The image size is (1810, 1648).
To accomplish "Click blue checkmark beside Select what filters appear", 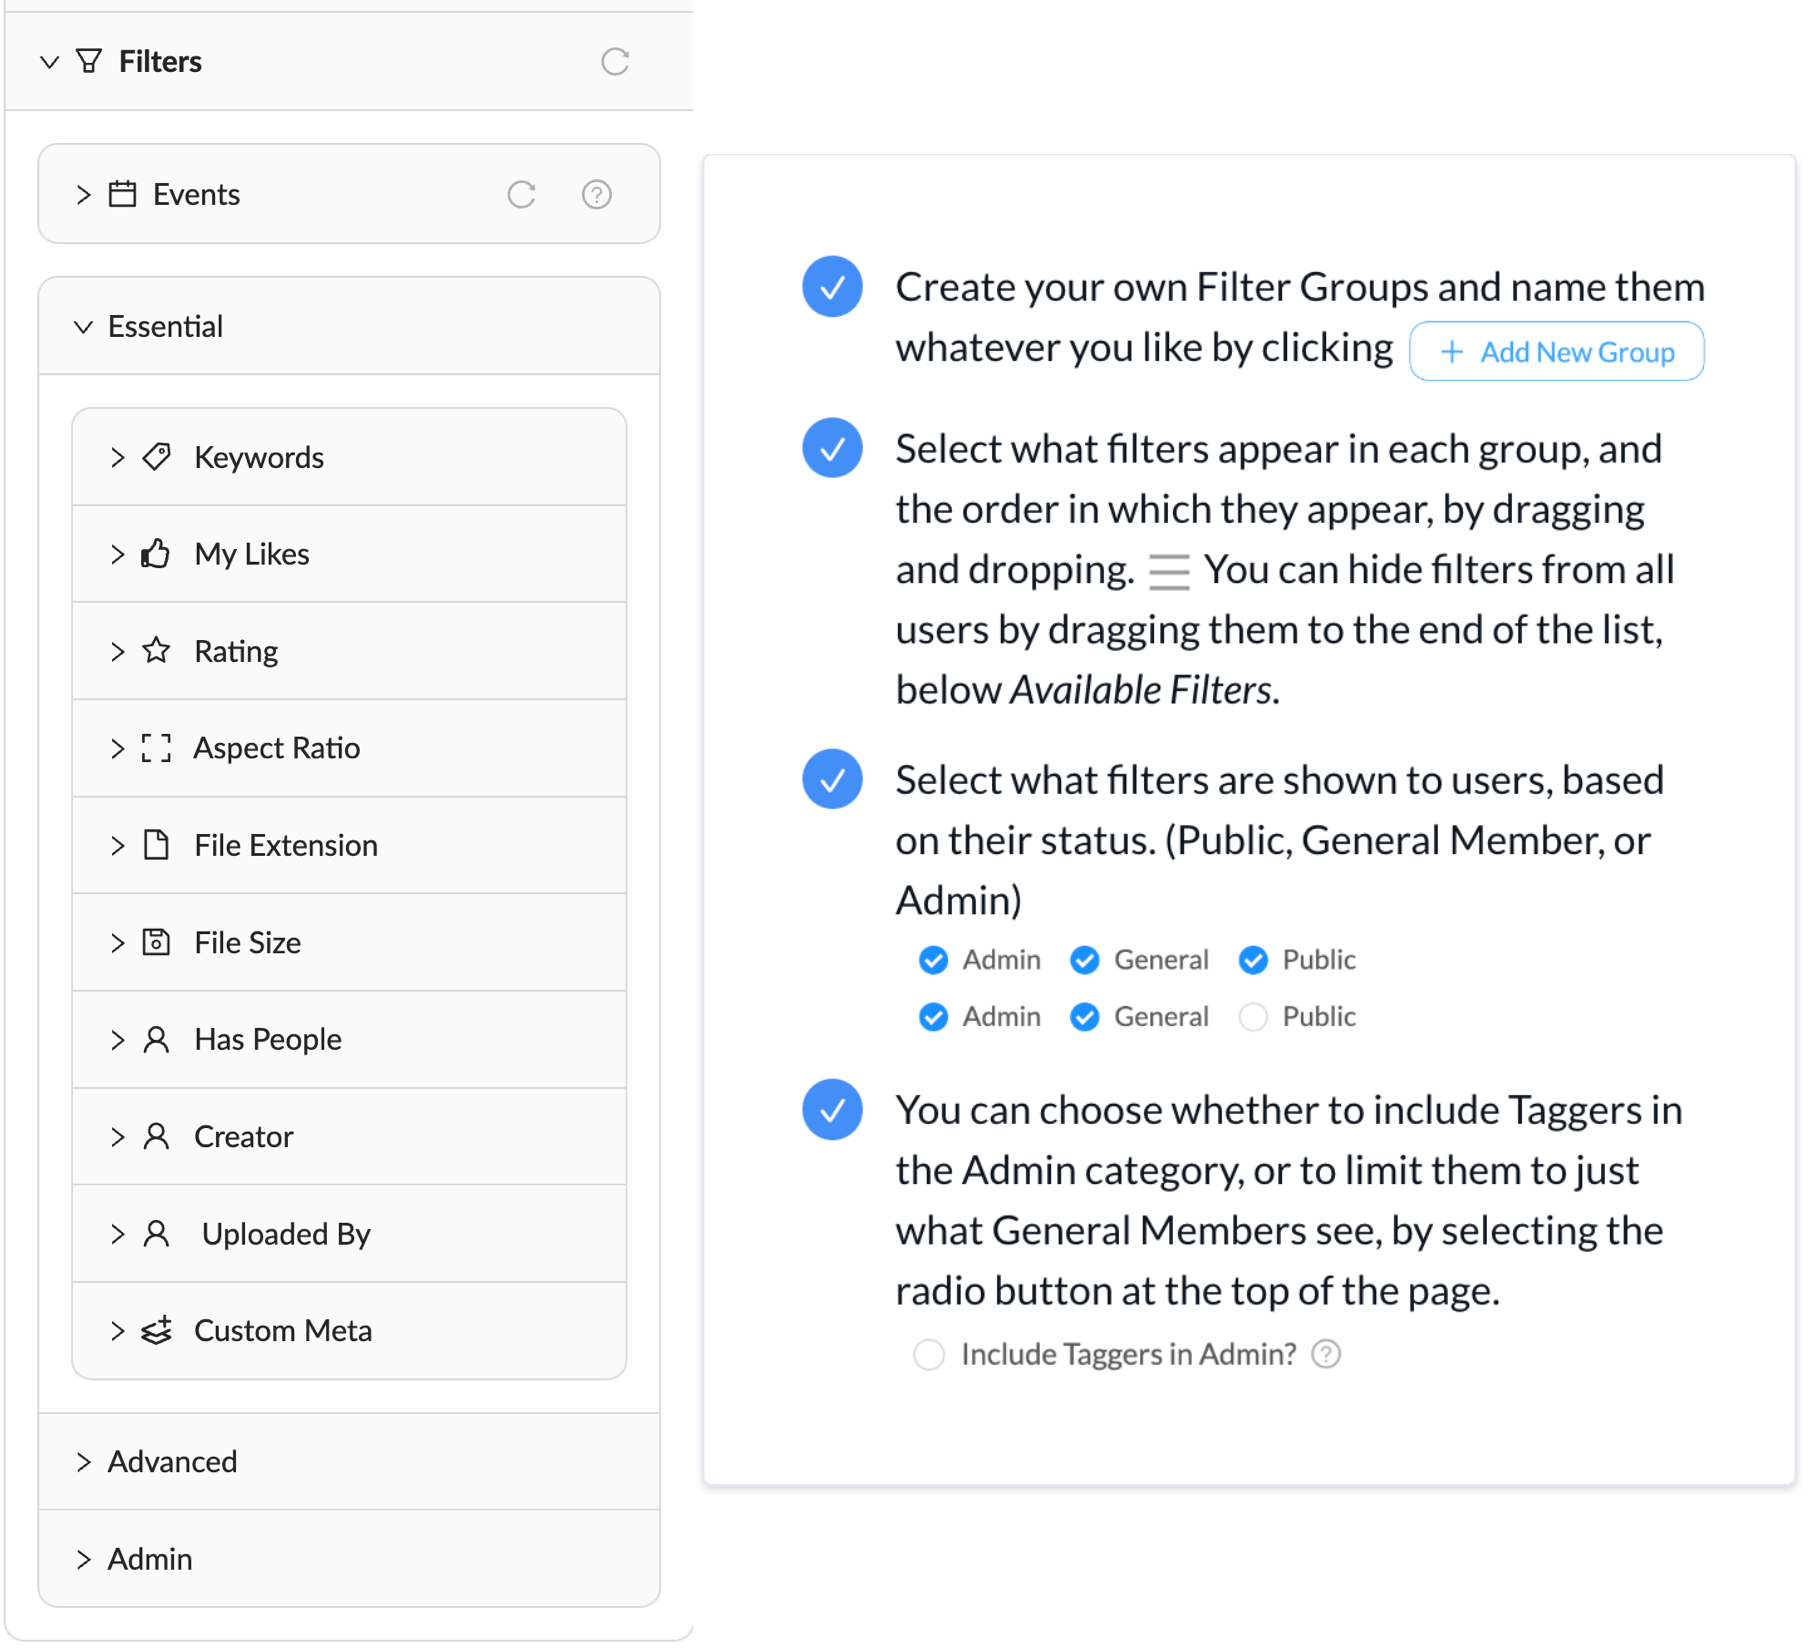I will click(x=832, y=448).
